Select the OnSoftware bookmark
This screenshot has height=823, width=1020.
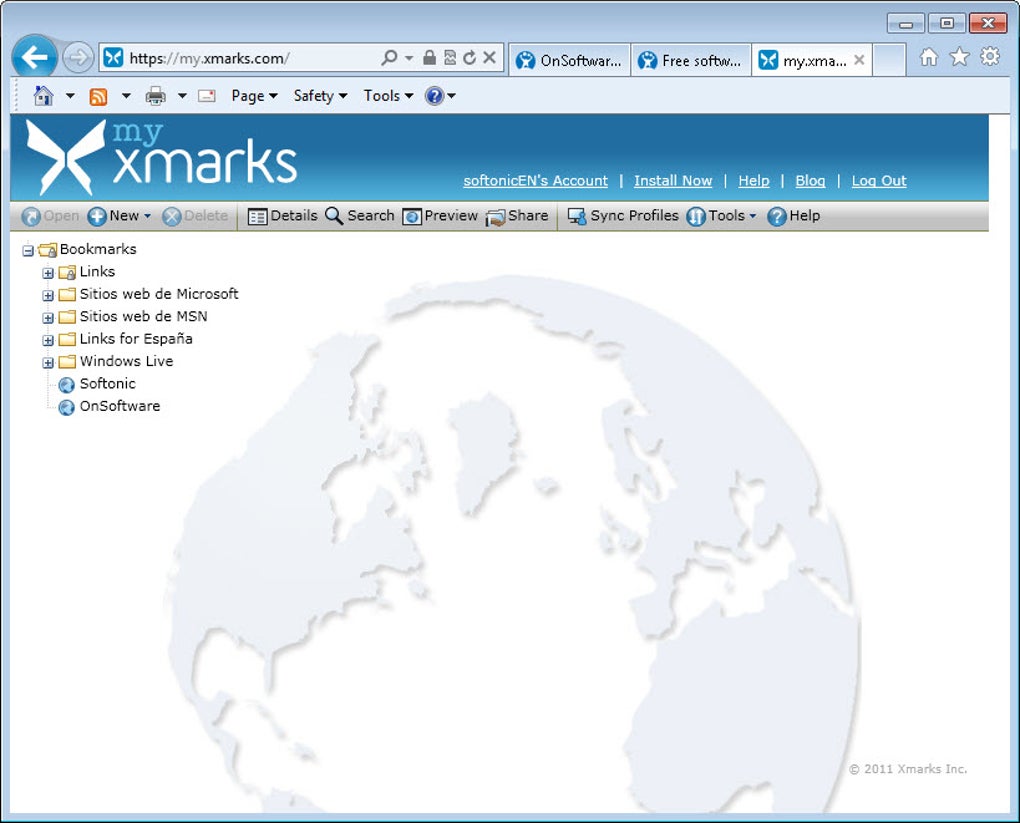(120, 406)
